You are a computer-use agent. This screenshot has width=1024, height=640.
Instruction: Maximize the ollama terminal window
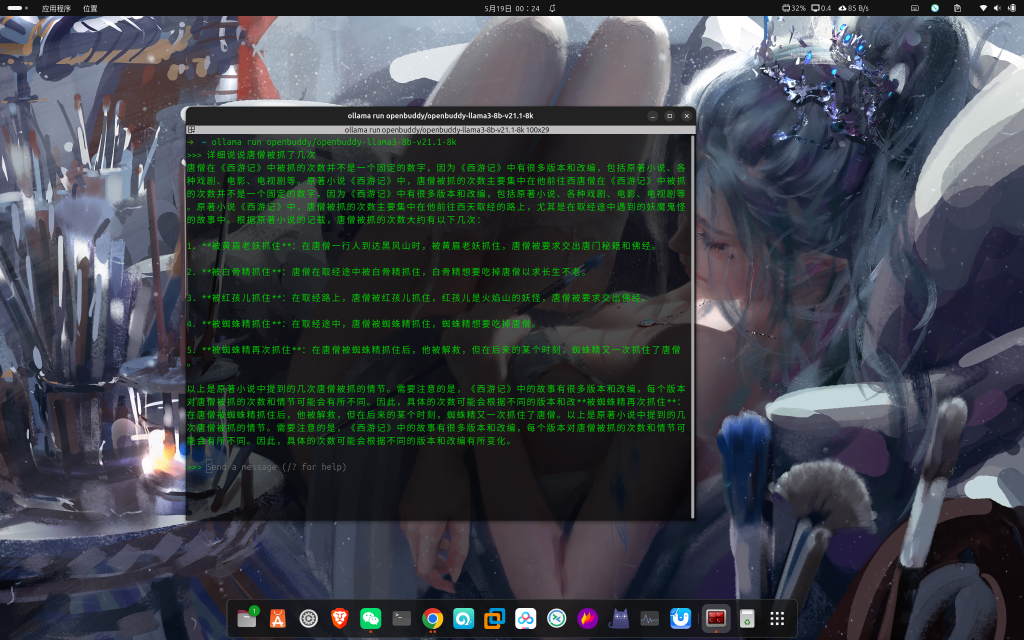(x=669, y=116)
